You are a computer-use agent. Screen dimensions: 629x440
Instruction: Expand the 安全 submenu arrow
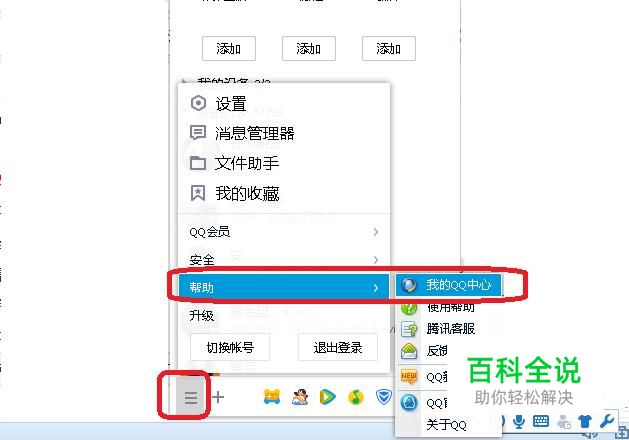point(375,260)
